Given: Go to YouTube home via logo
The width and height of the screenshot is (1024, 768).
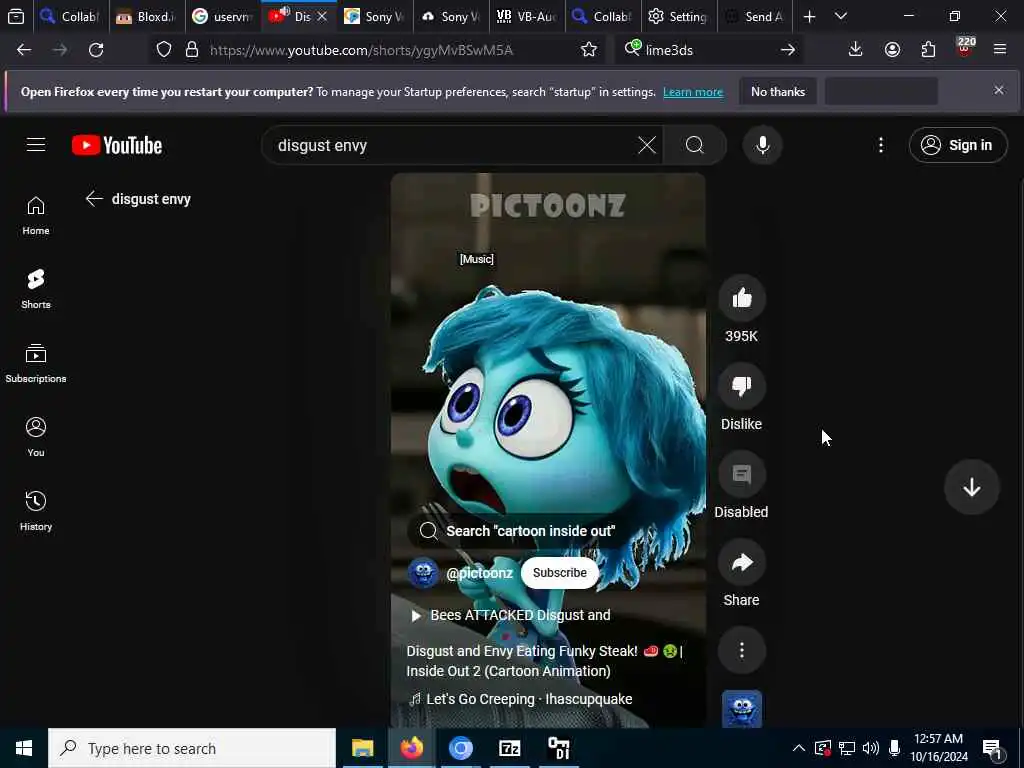Looking at the screenshot, I should pos(117,145).
